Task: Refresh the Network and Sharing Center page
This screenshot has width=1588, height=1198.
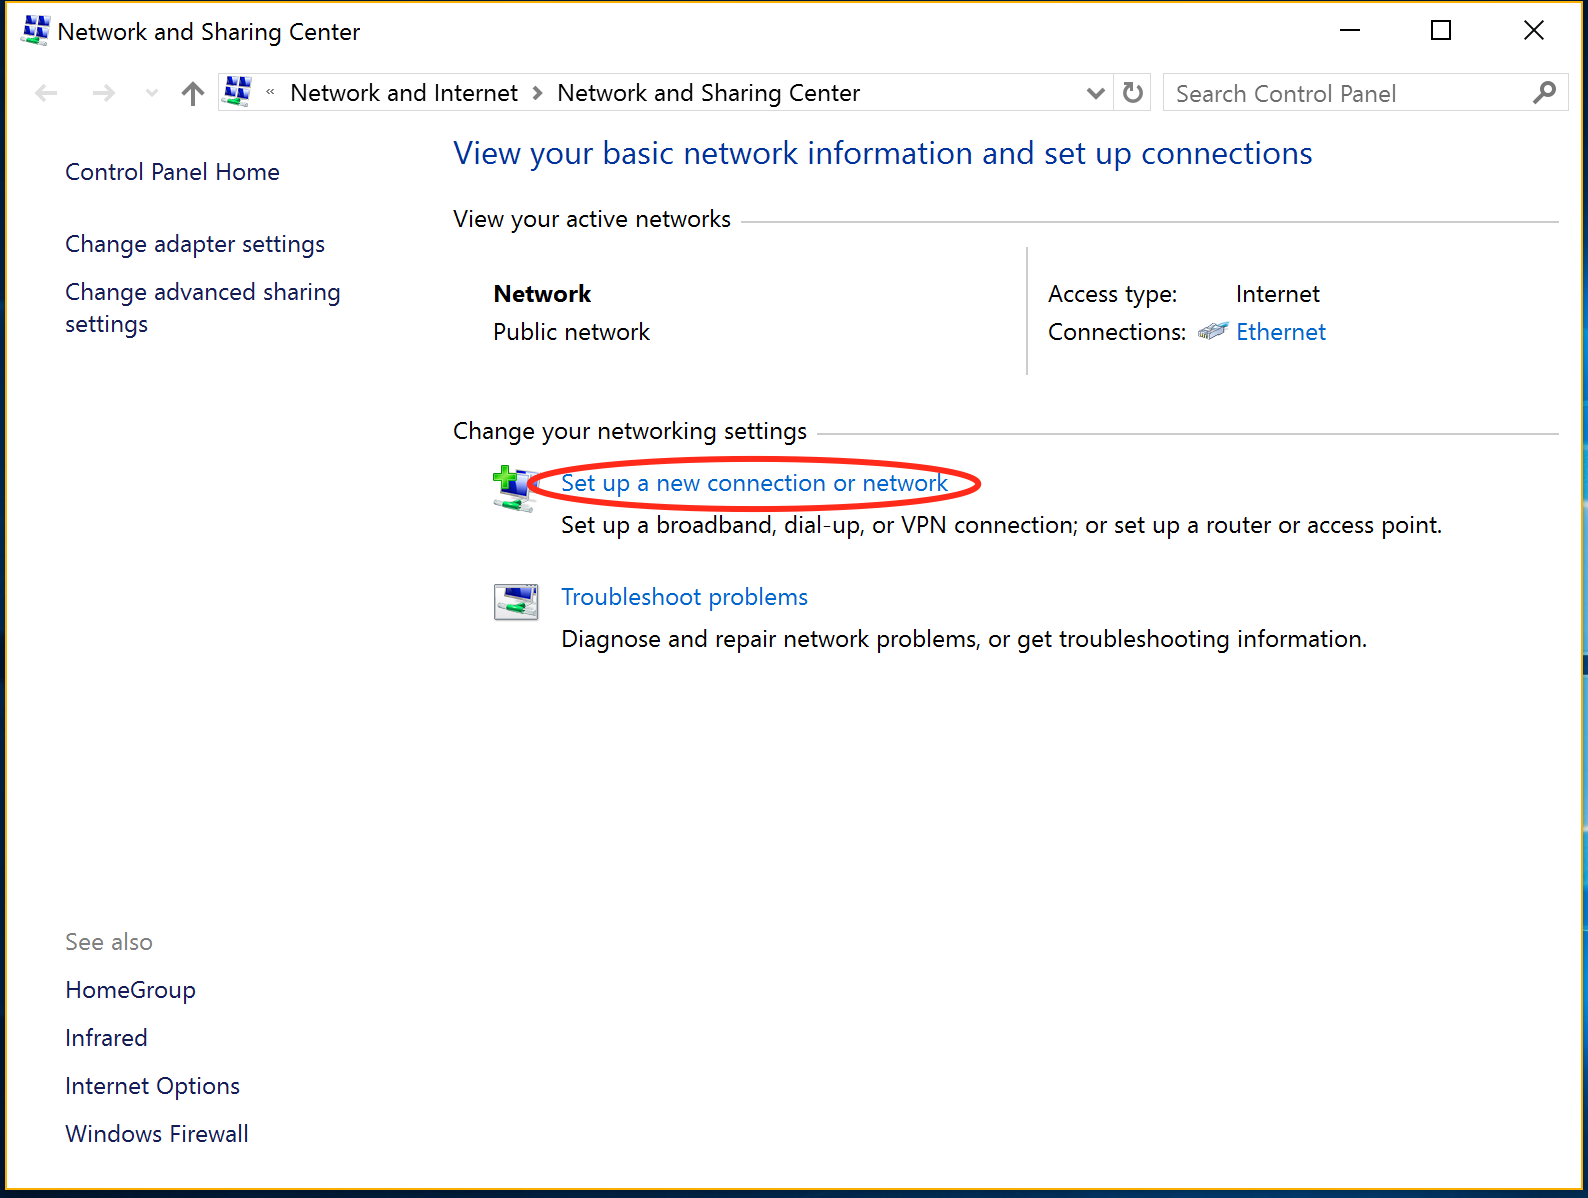Action: 1132,93
